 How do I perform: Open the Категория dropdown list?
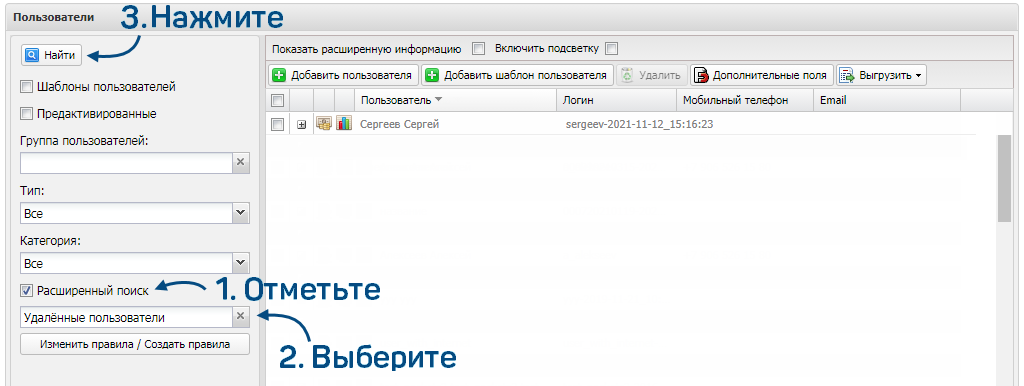(241, 264)
